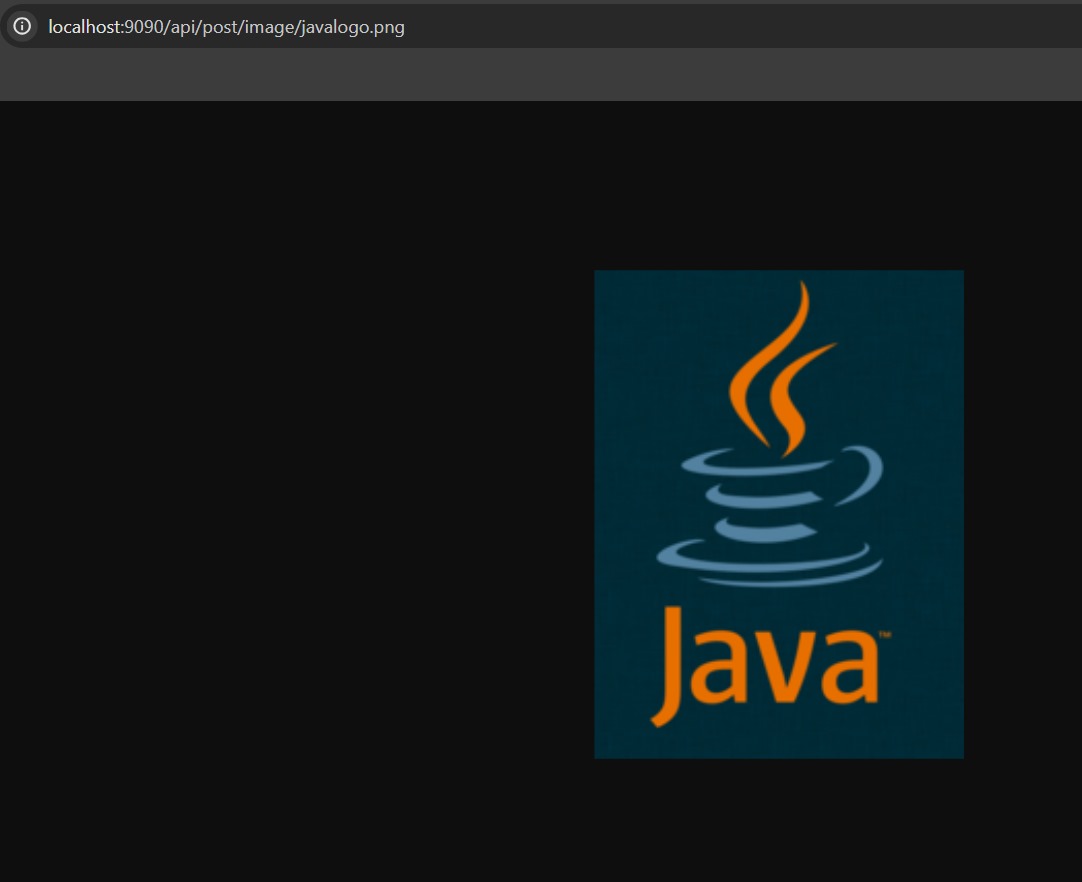The height and width of the screenshot is (882, 1082).
Task: Click the Java logo image
Action: click(x=778, y=514)
